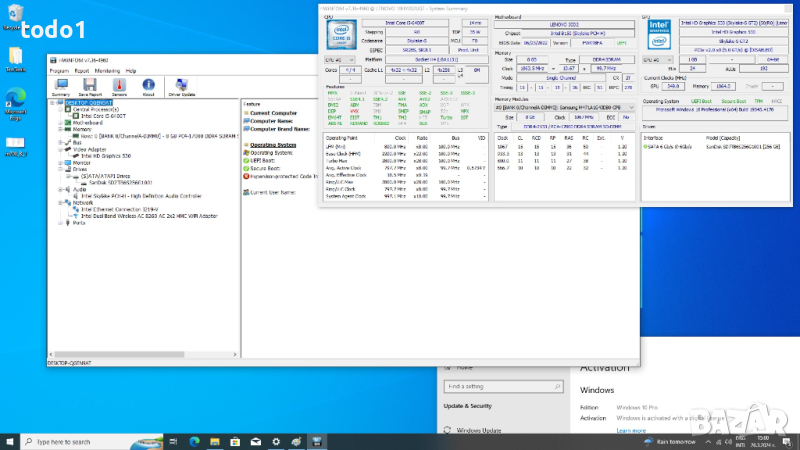This screenshot has height=450, width=800.
Task: Open Microsoft Edge from the taskbar
Action: 195,441
